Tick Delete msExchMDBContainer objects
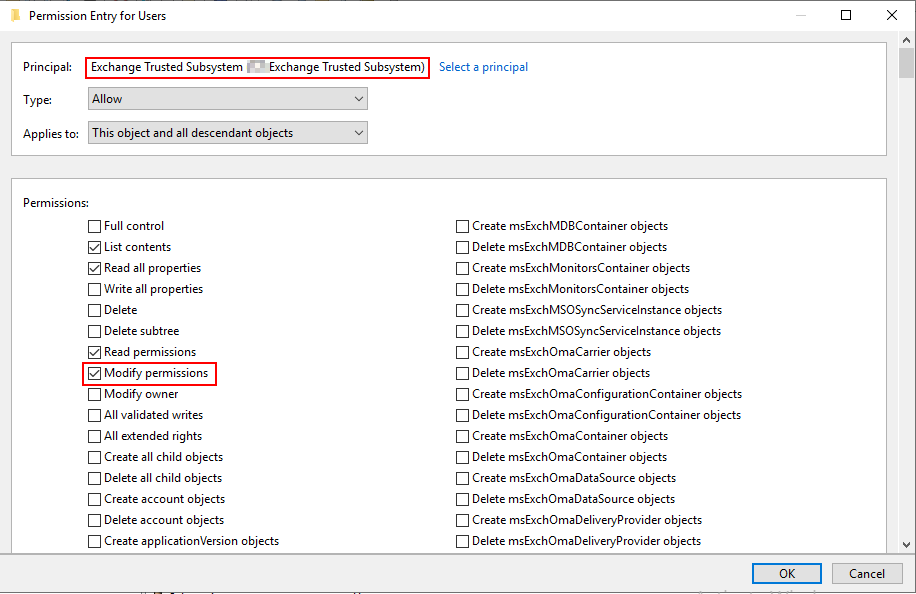This screenshot has width=916, height=594. click(462, 247)
